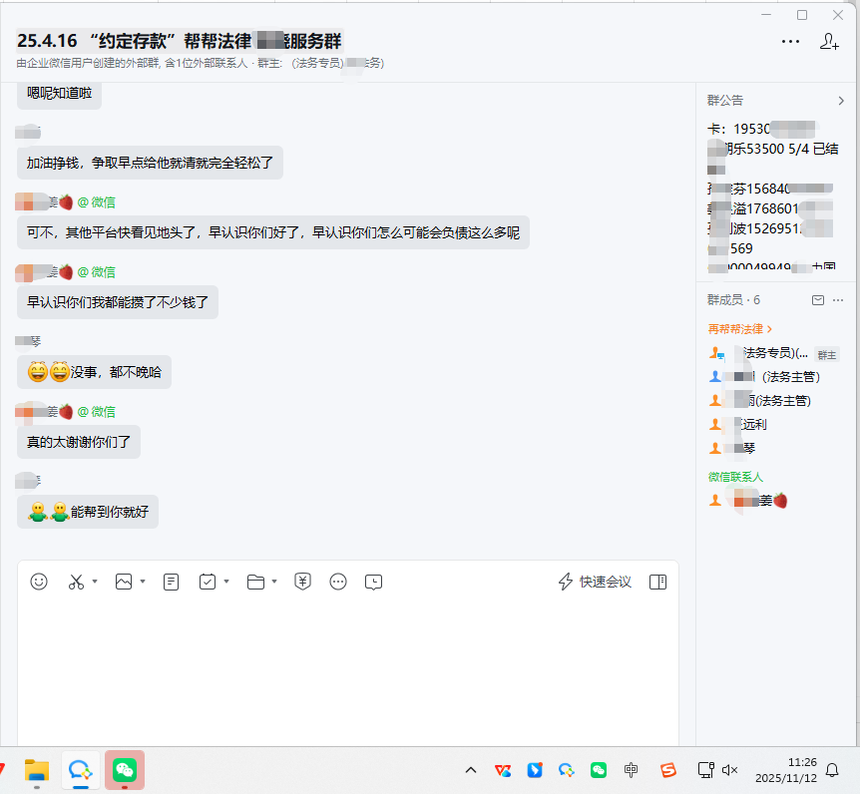Open group members more options dots
860x794 pixels.
click(x=838, y=300)
